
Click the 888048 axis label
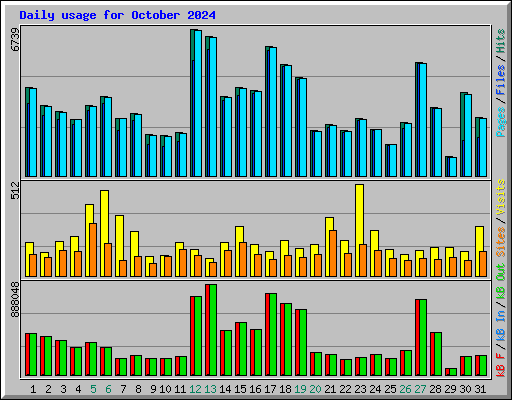point(15,300)
